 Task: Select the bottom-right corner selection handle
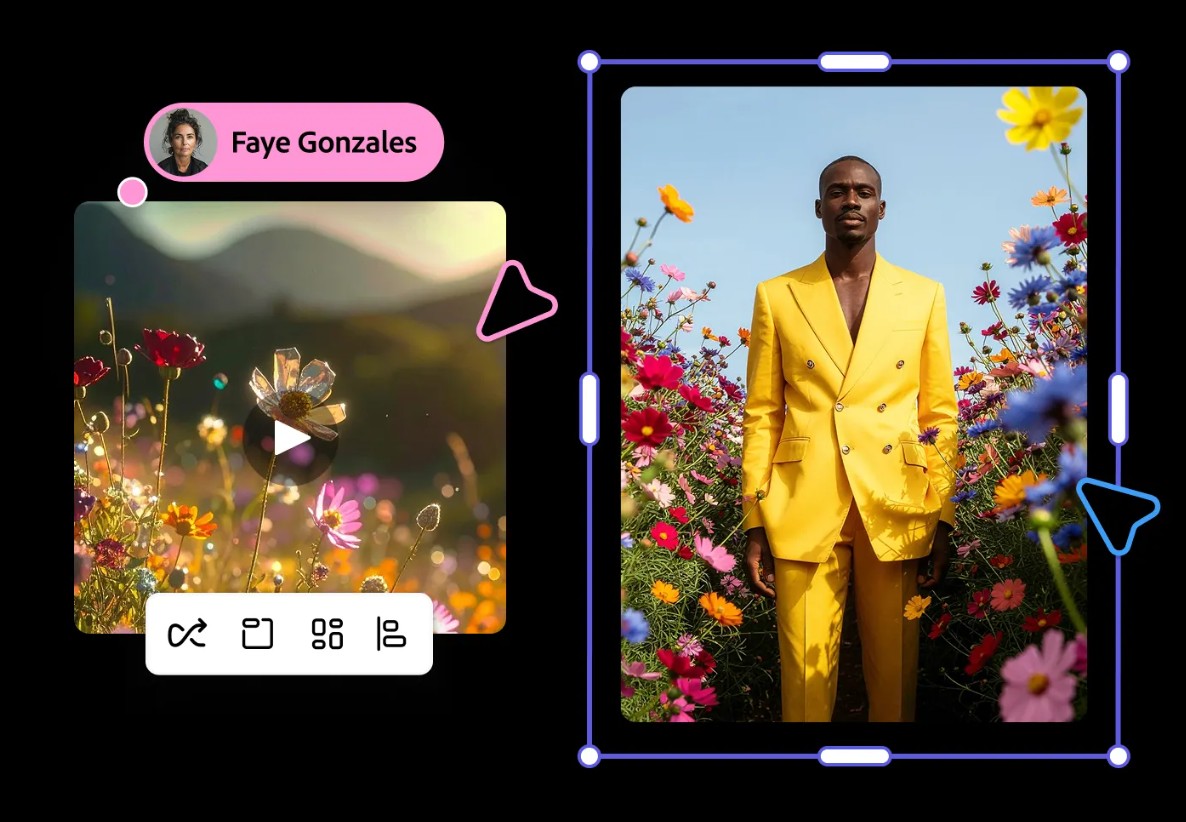click(1118, 756)
